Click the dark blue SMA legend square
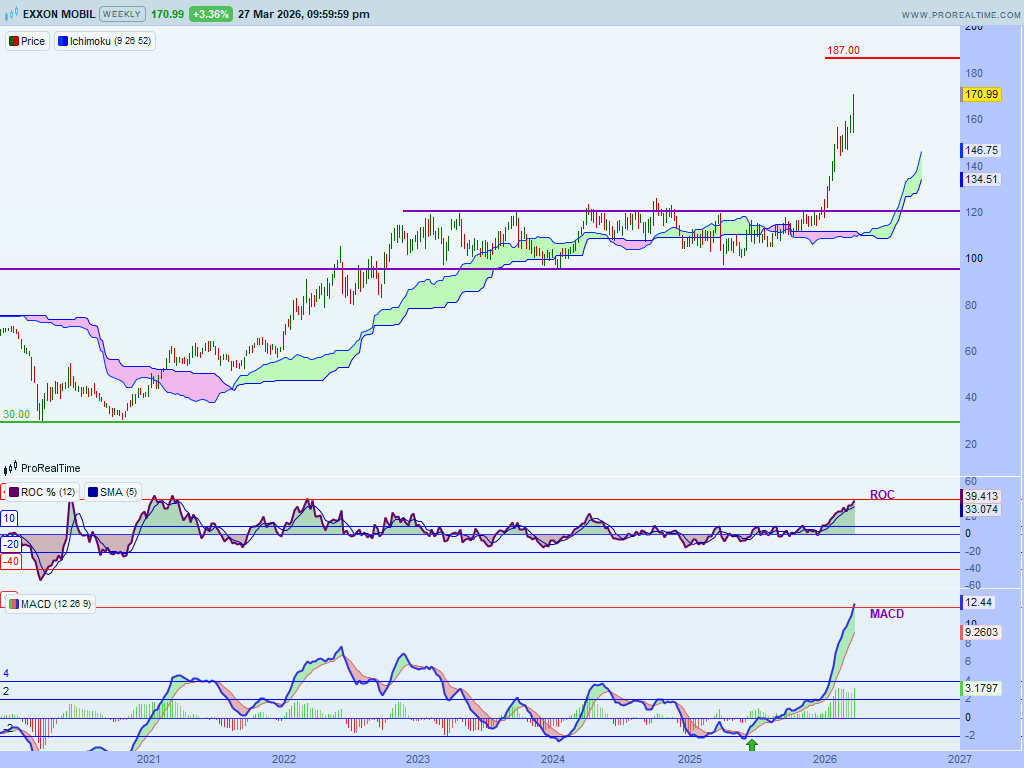The width and height of the screenshot is (1024, 768). 93,492
